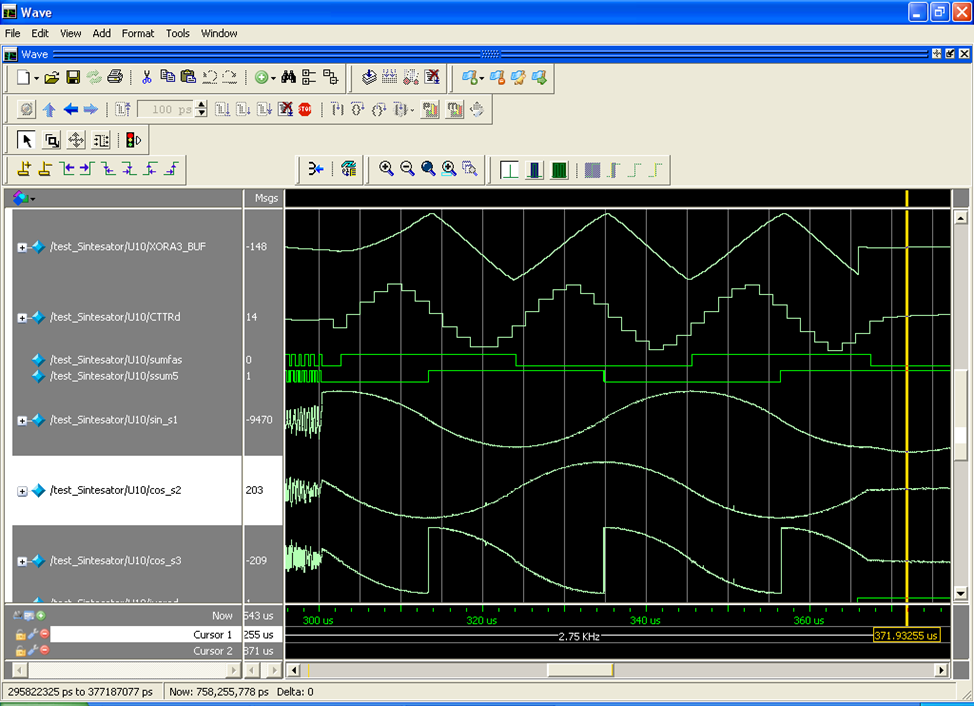Screen dimensions: 974x706
Task: Click the blue up arrow icon
Action: tap(49, 110)
